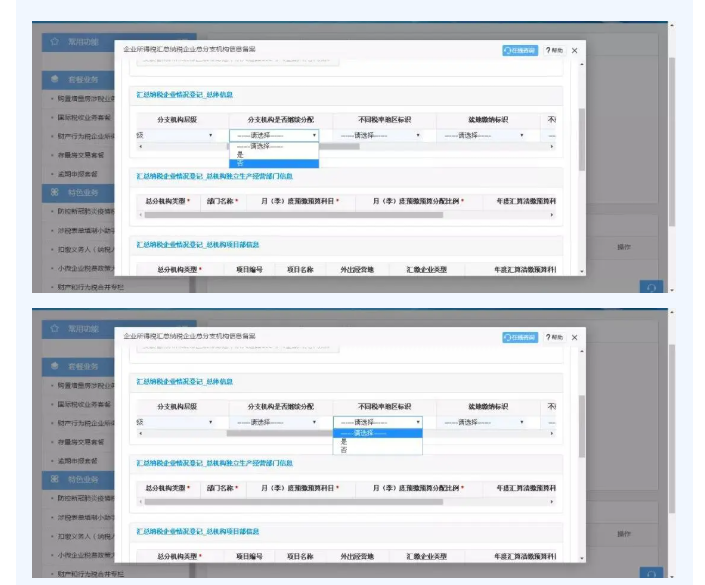Image resolution: width=705 pixels, height=585 pixels.
Task: Open 在线咨询 in the lower screenshot's dialog header
Action: 520,337
